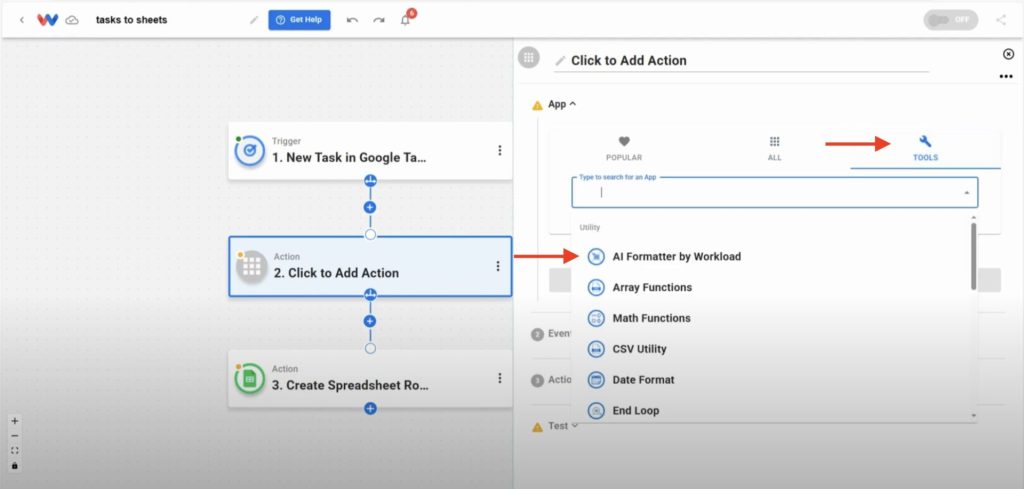The width and height of the screenshot is (1024, 489).
Task: Click the Array Functions icon
Action: coord(596,287)
